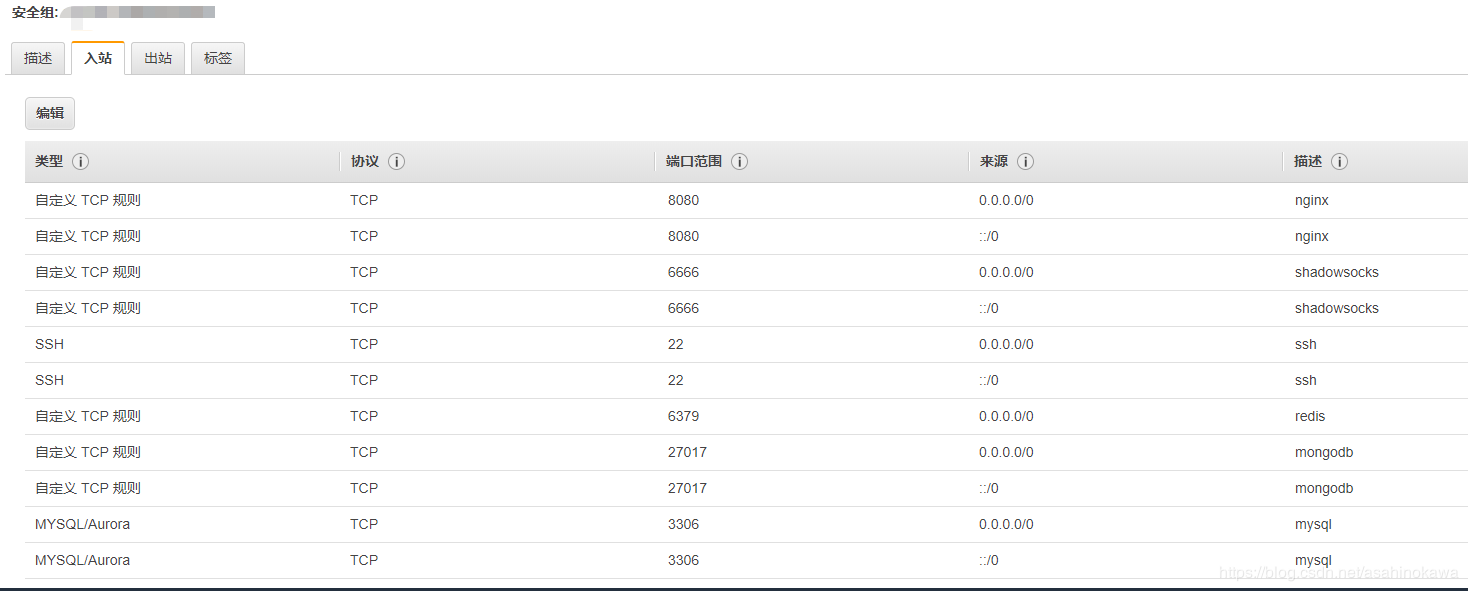
Task: Click info icon next to 端口范围 header
Action: 740,162
